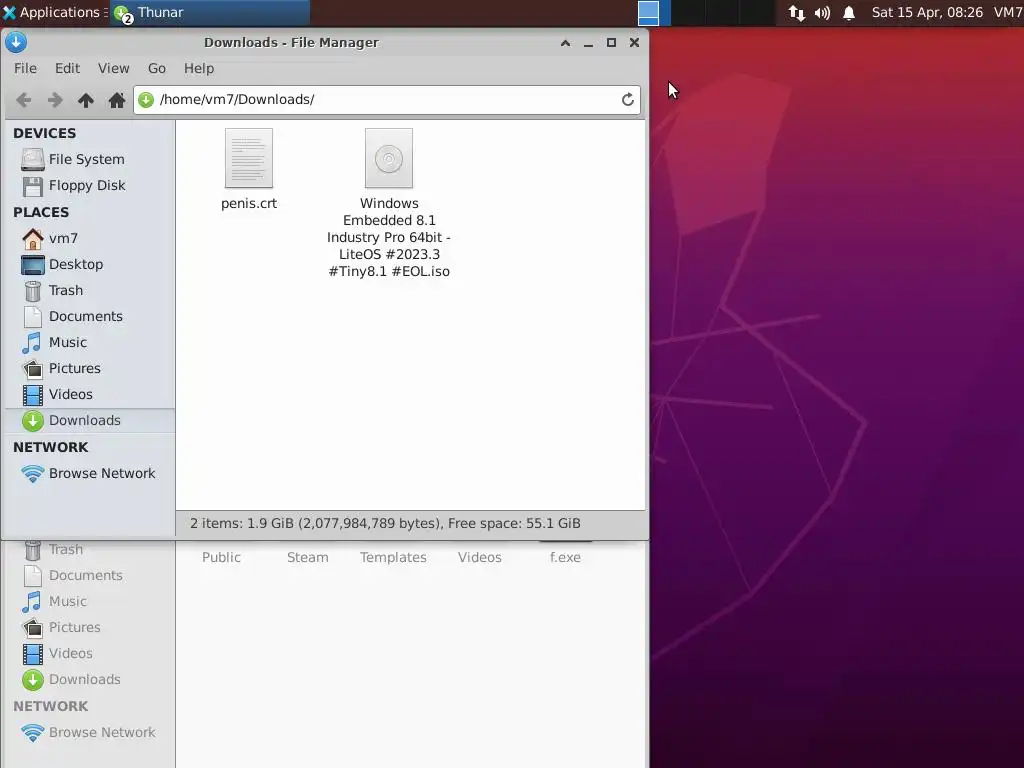
Task: Click the status bar item count text
Action: pos(385,524)
